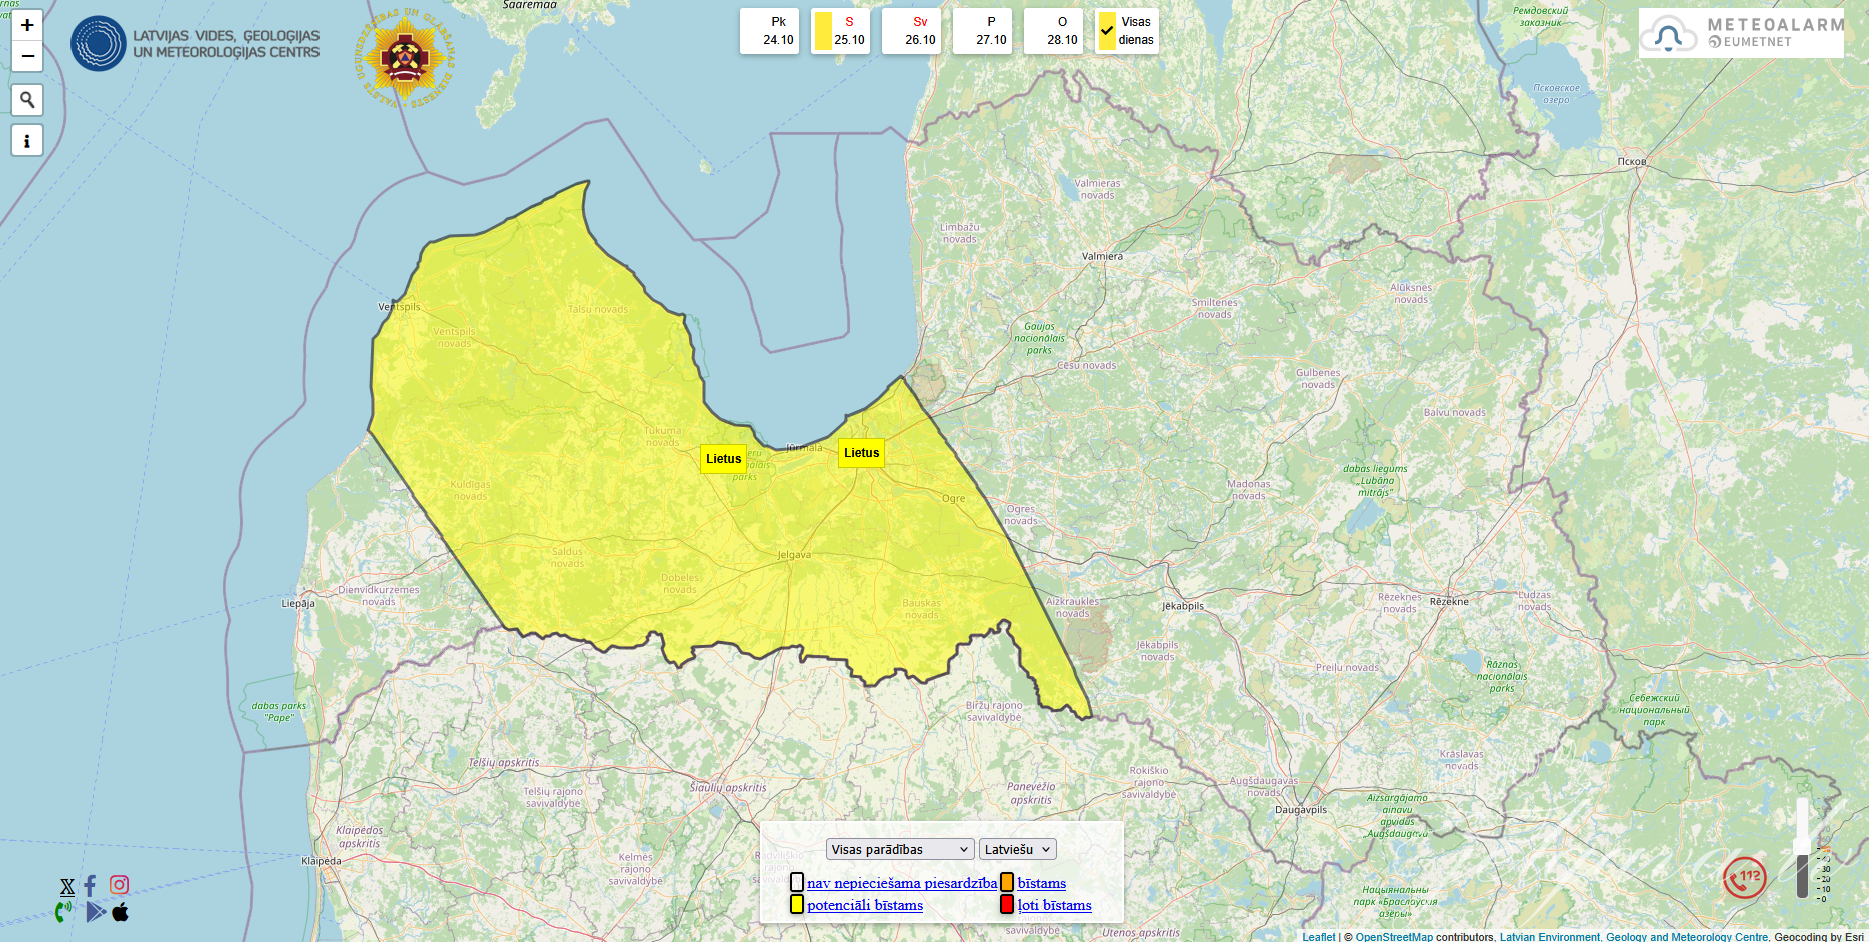Switch to the Sv 26.10 day tab

(x=919, y=31)
